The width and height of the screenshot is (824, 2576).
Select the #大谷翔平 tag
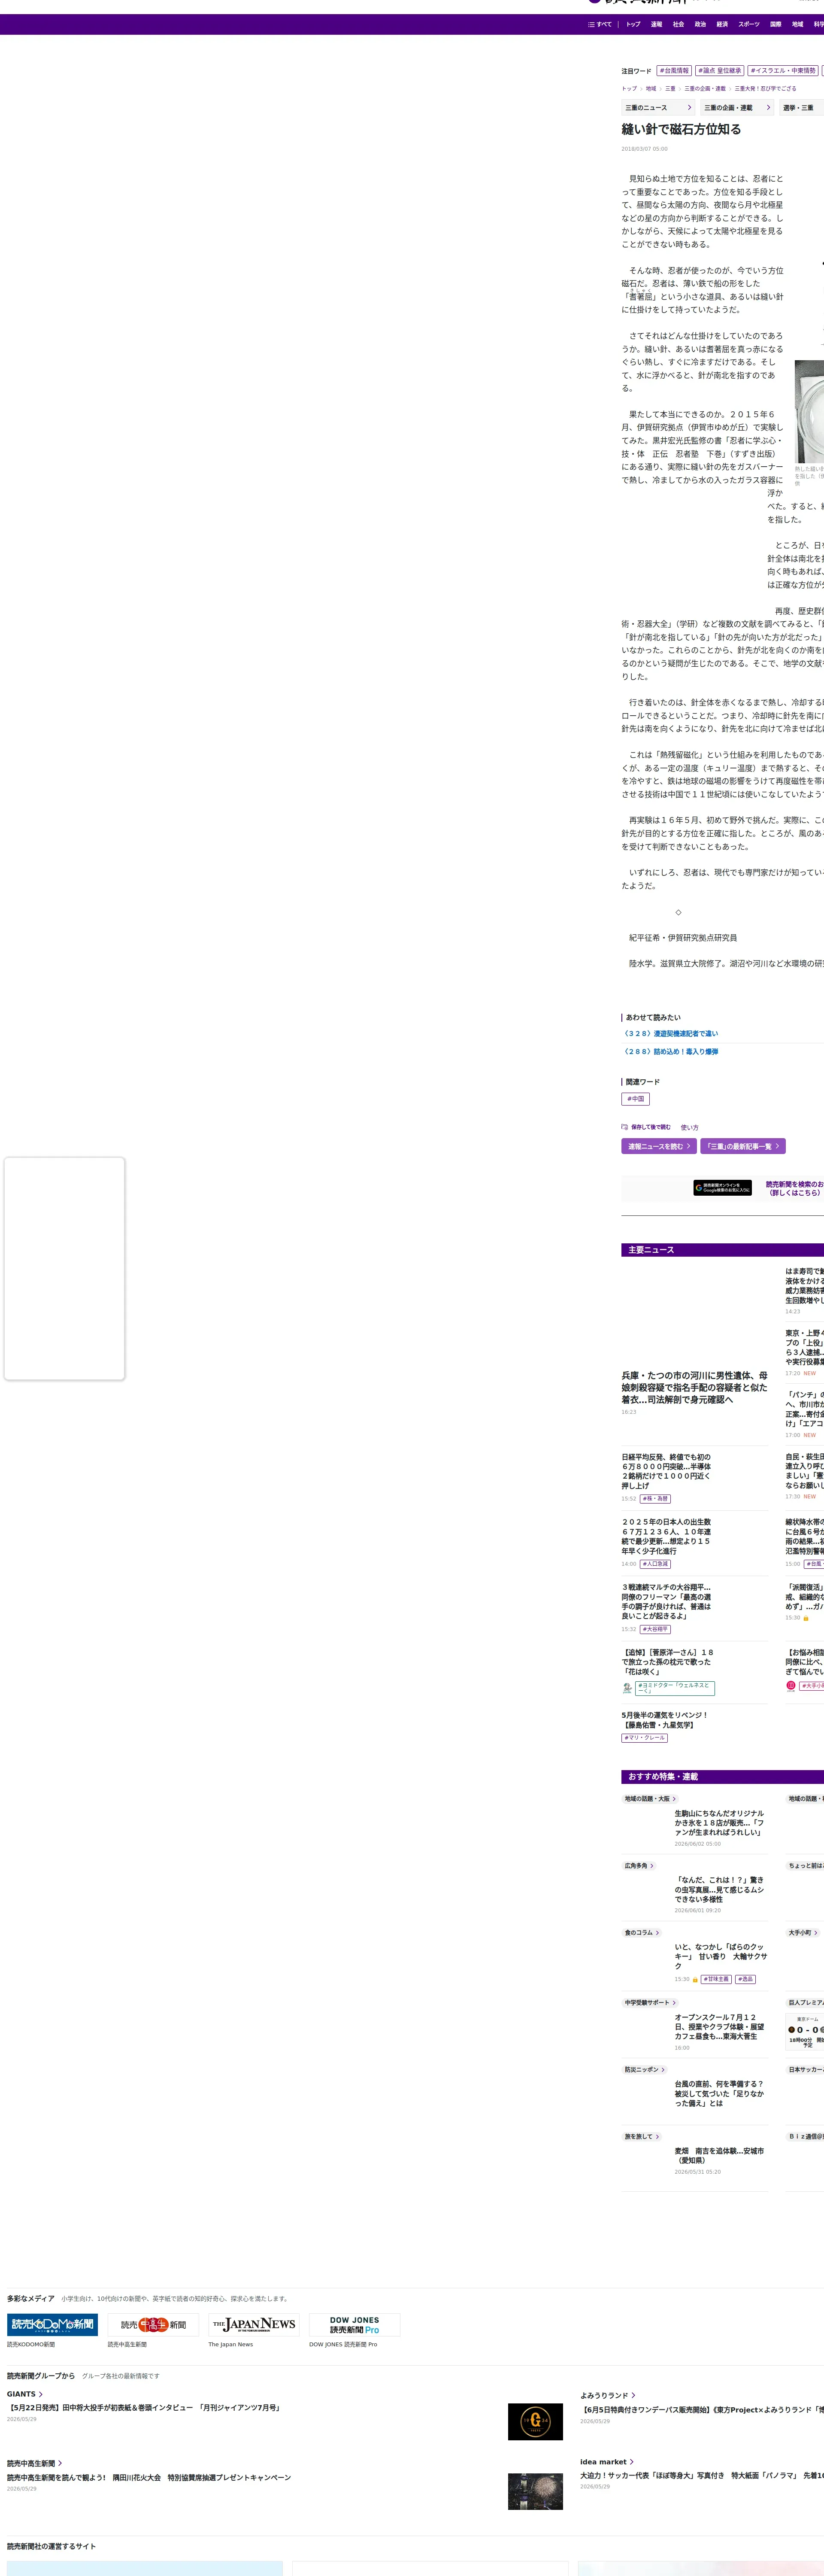click(655, 1629)
